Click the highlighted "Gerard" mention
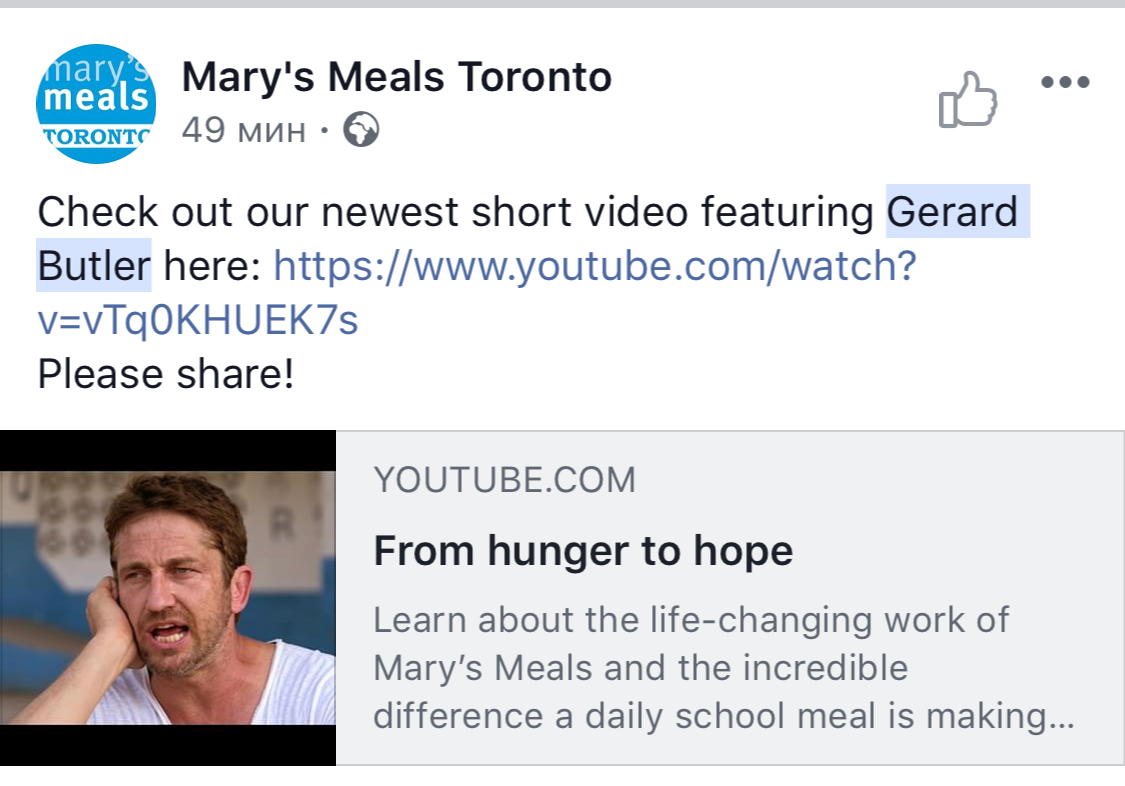 tap(952, 212)
